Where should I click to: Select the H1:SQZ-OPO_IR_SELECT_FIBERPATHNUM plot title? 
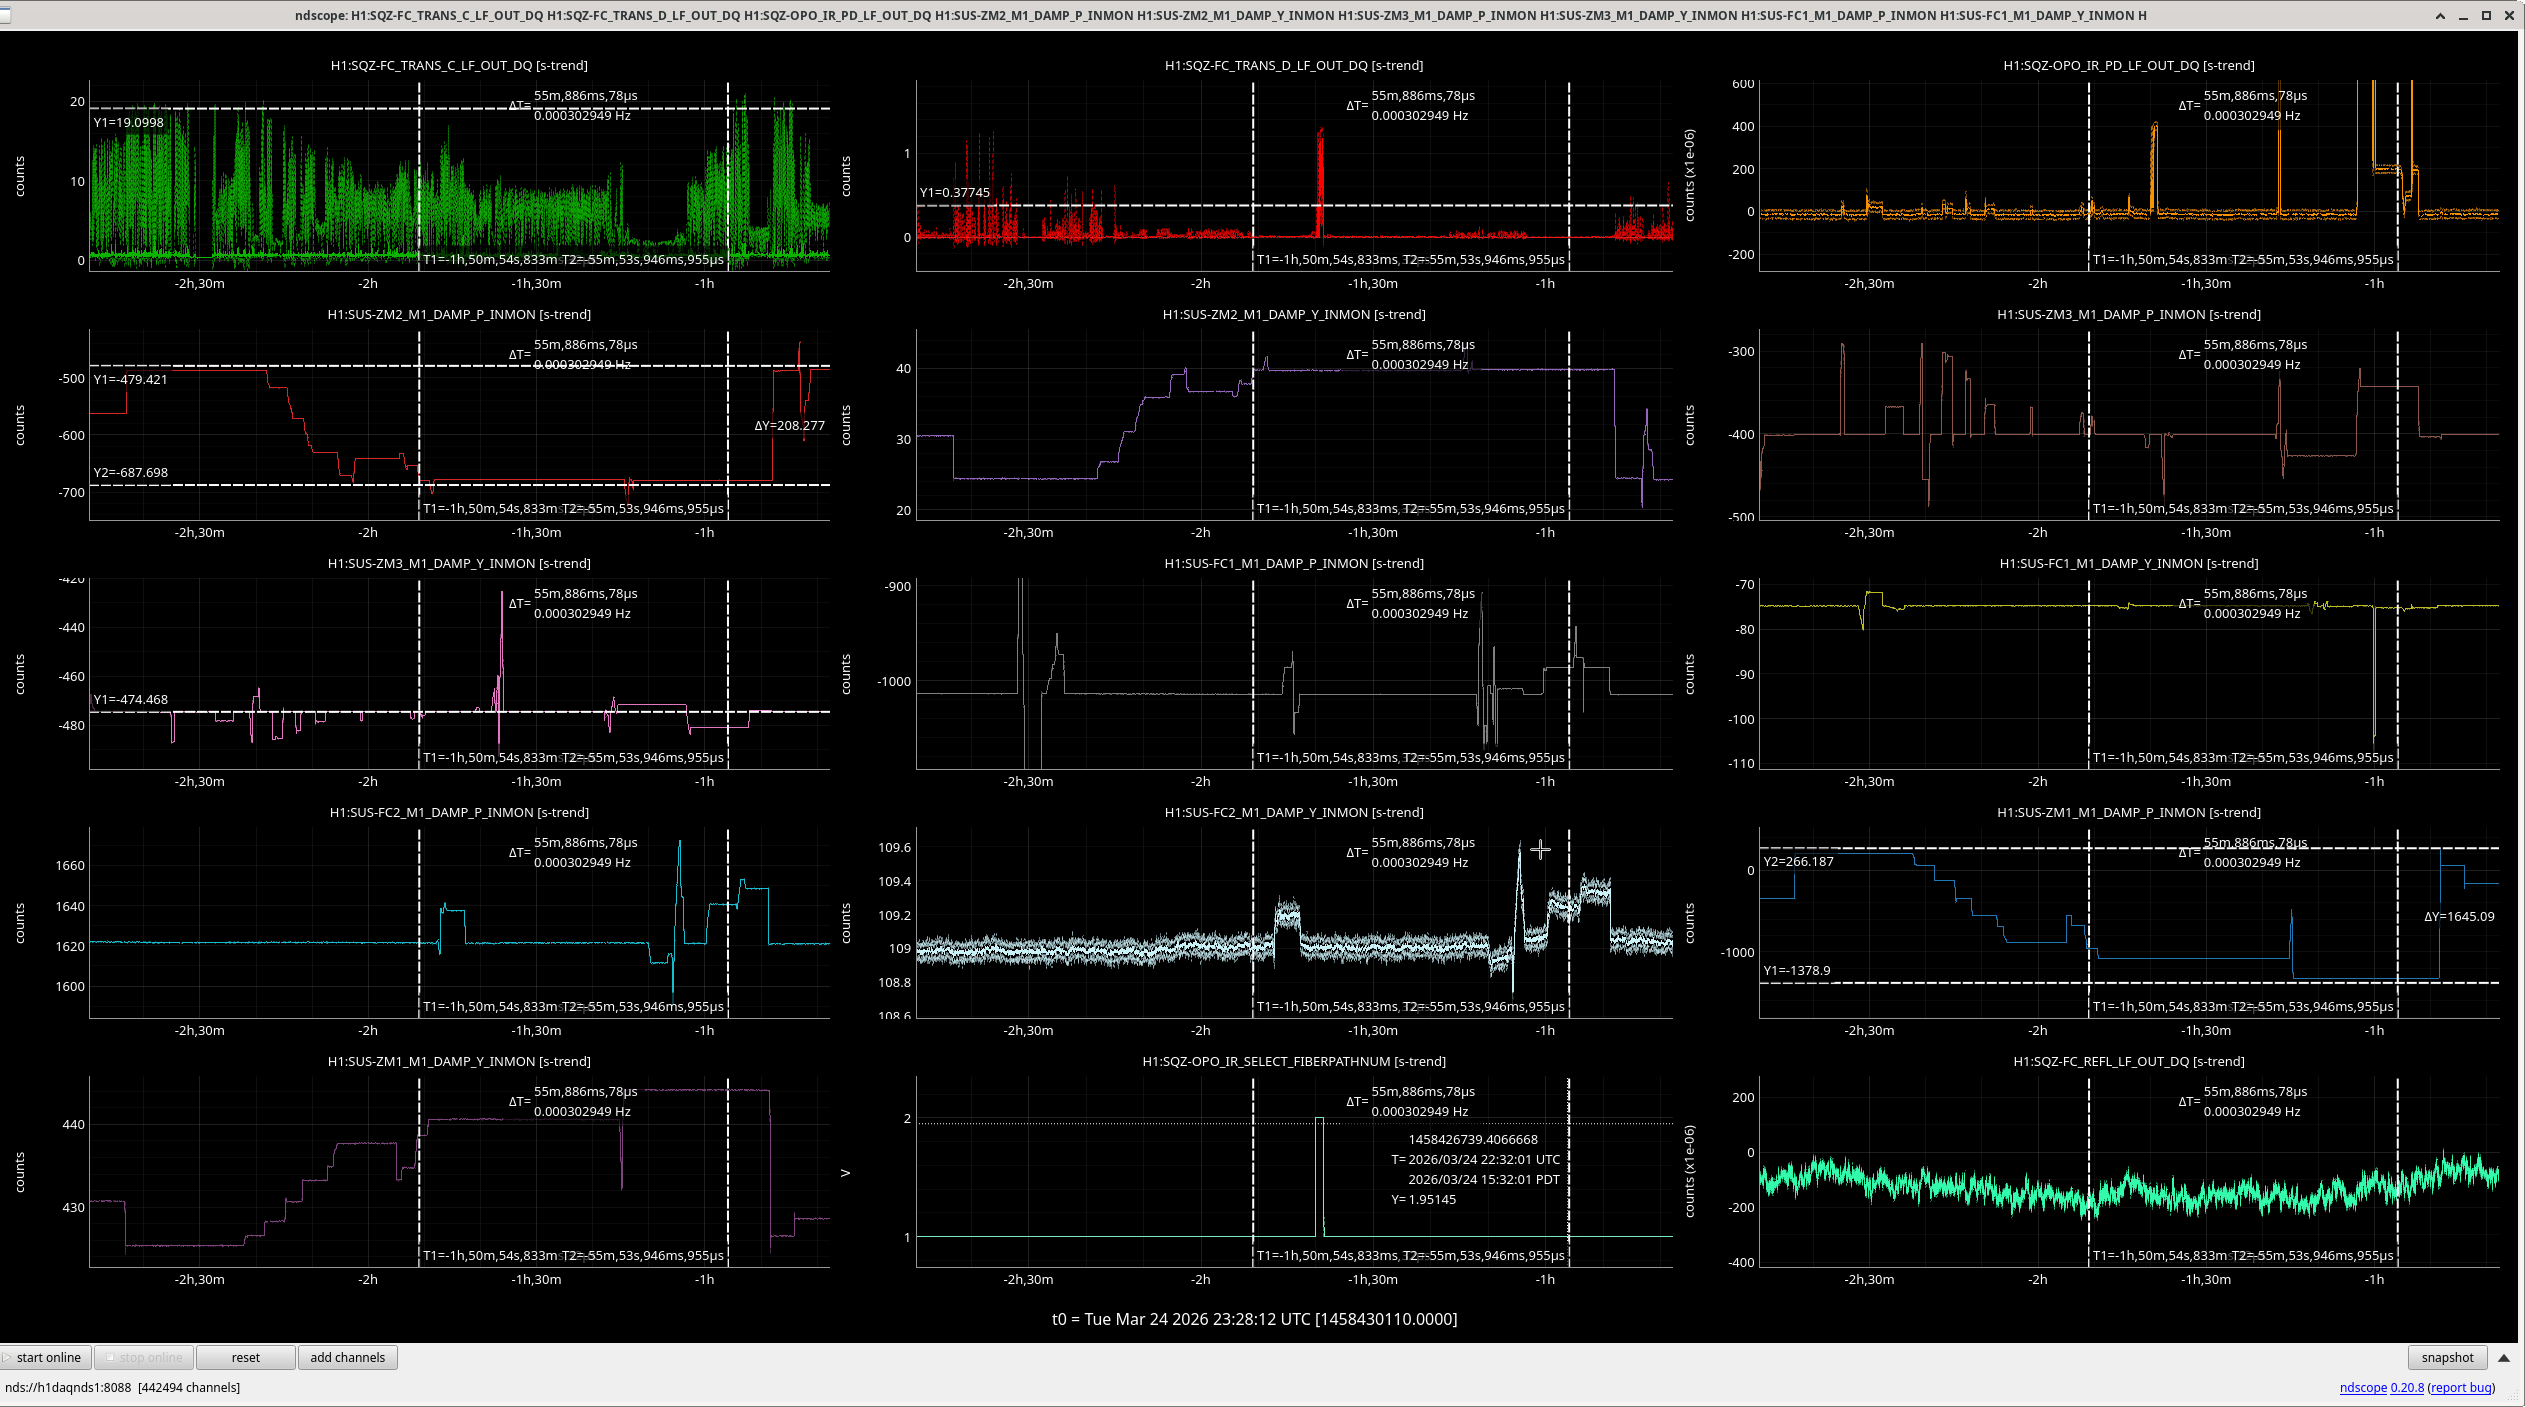[1294, 1061]
